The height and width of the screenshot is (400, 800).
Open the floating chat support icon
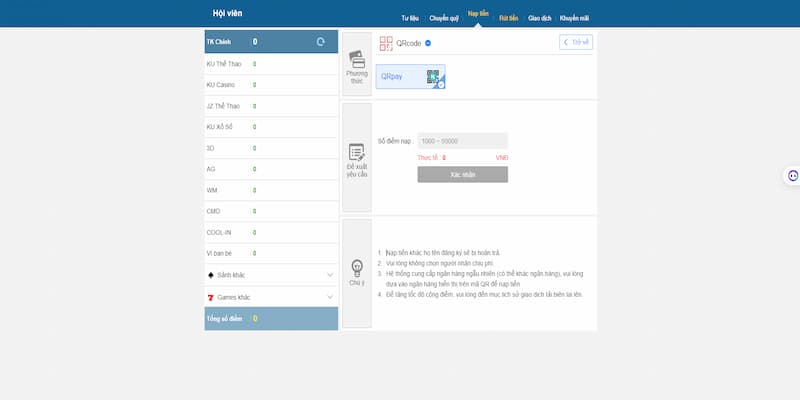(x=792, y=175)
